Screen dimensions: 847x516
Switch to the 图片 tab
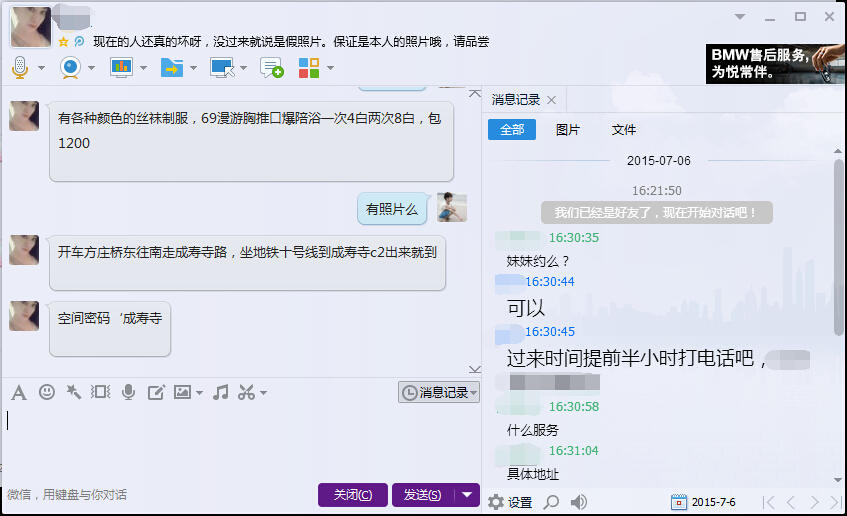[568, 130]
